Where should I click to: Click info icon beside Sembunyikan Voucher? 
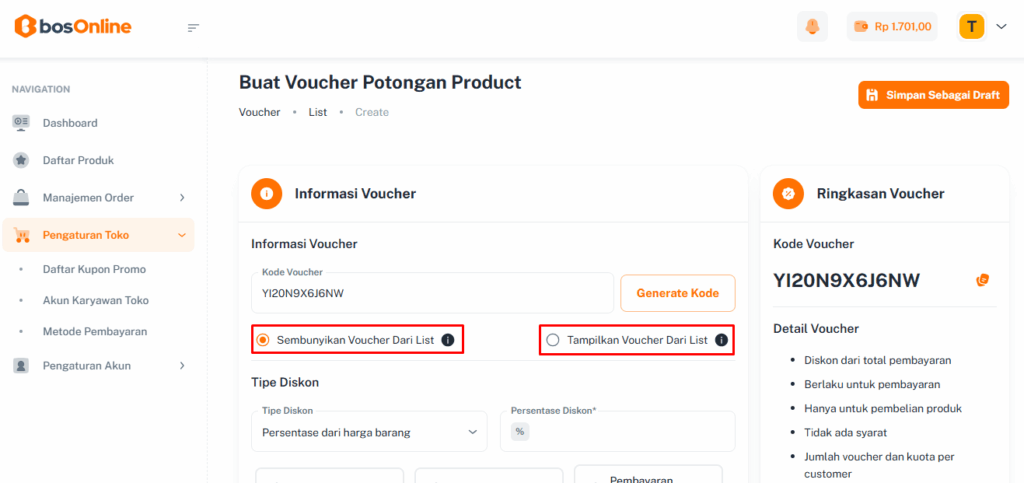tap(448, 340)
